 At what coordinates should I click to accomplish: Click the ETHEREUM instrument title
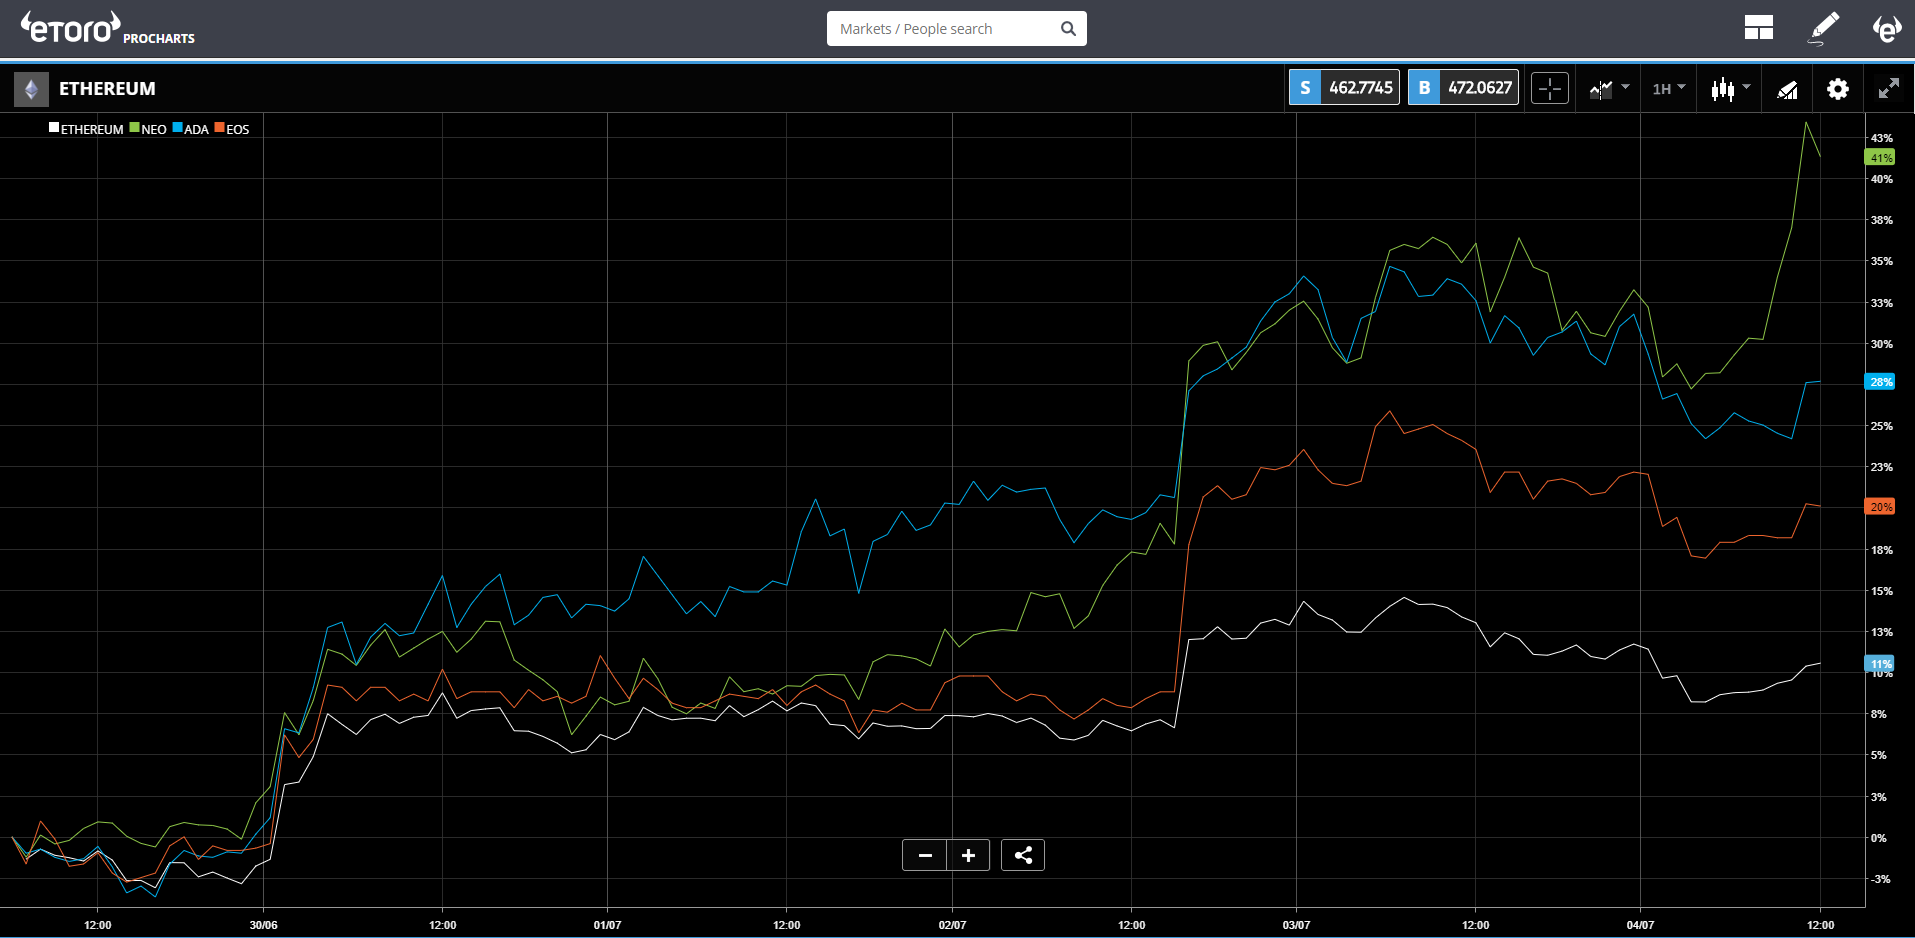click(107, 89)
